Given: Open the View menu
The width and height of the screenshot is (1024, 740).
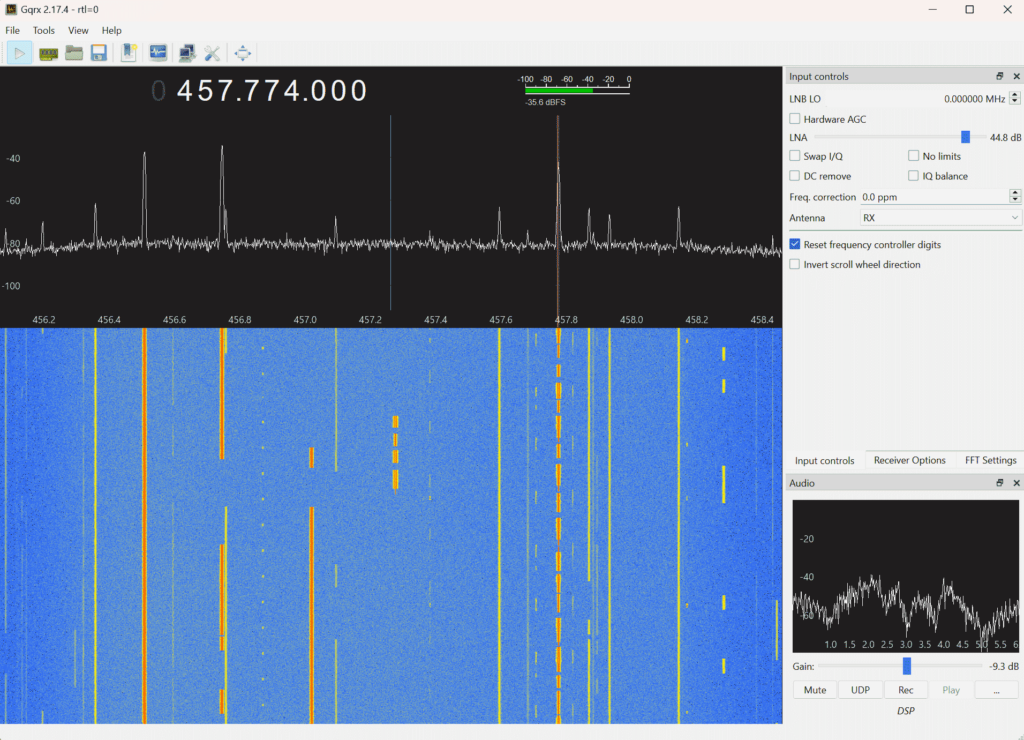Looking at the screenshot, I should click(x=78, y=30).
